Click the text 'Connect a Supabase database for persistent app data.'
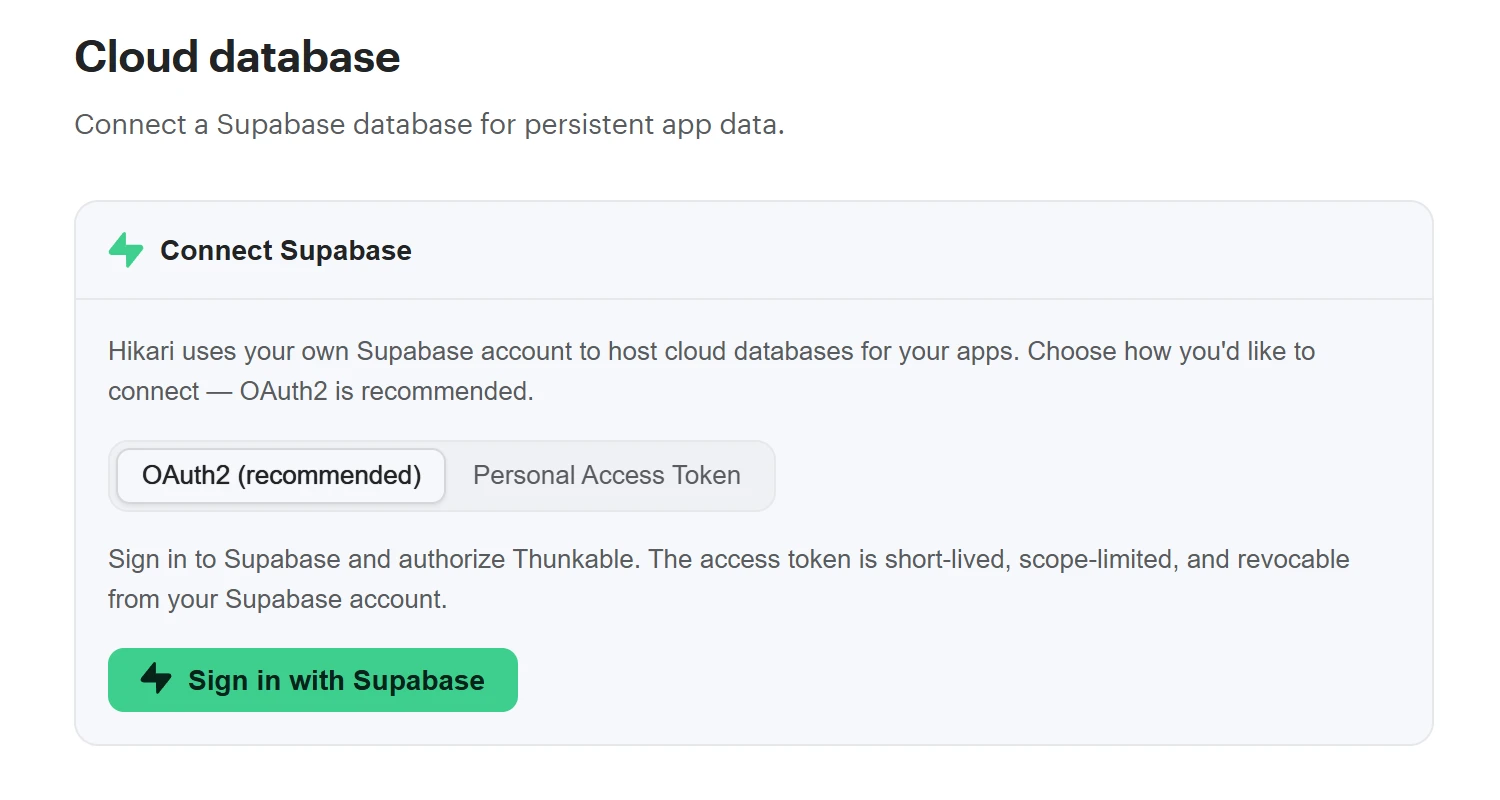Screen dimensions: 1500x800 click(x=430, y=125)
